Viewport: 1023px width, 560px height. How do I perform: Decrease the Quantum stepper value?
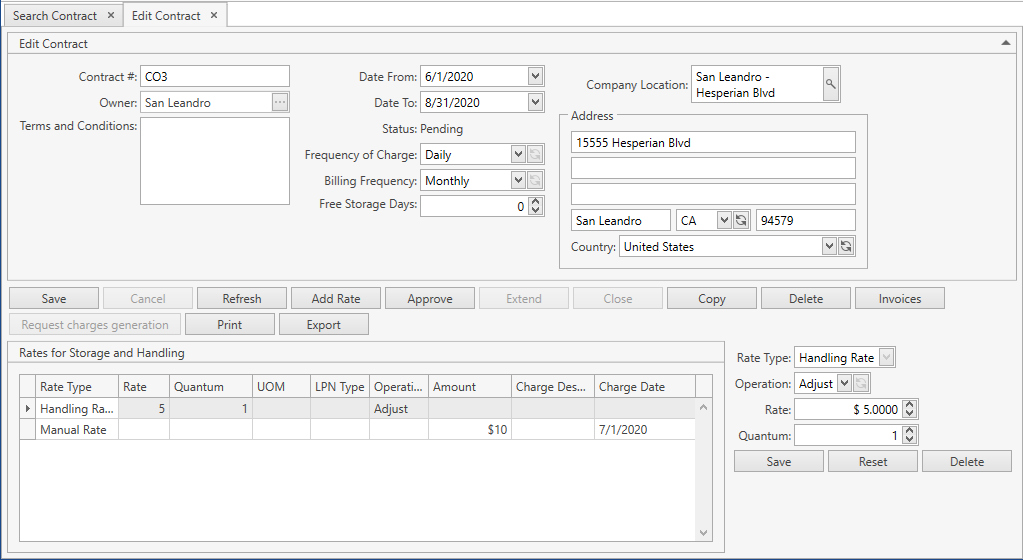click(909, 439)
